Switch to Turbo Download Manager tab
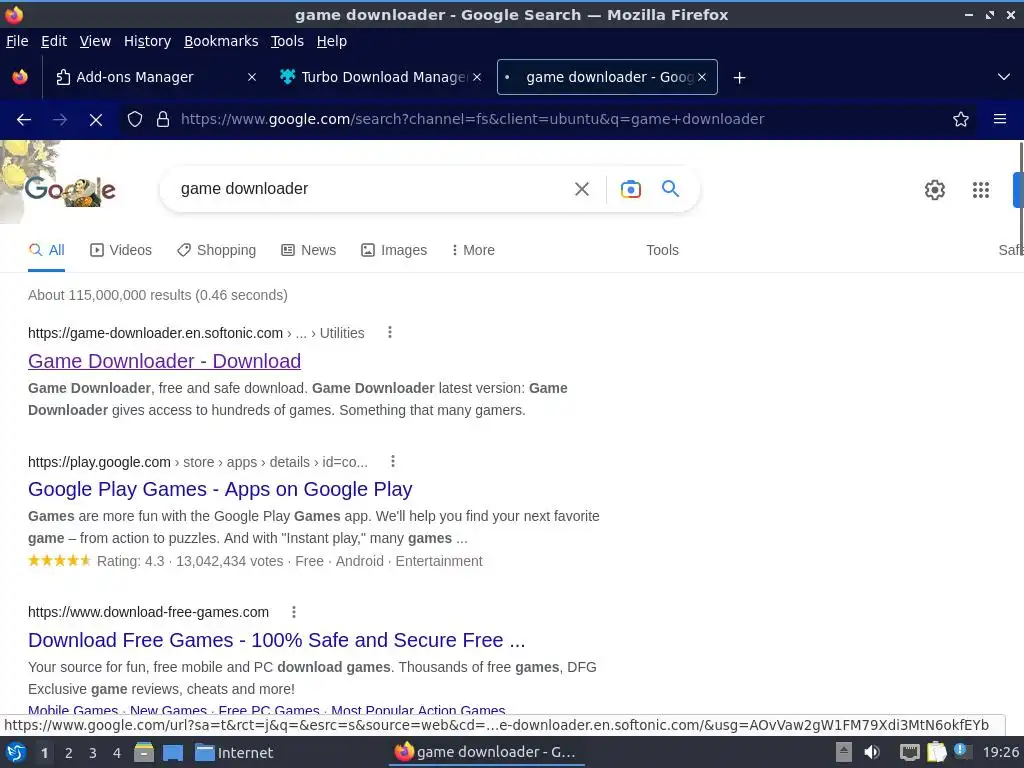This screenshot has height=768, width=1024. pyautogui.click(x=381, y=77)
